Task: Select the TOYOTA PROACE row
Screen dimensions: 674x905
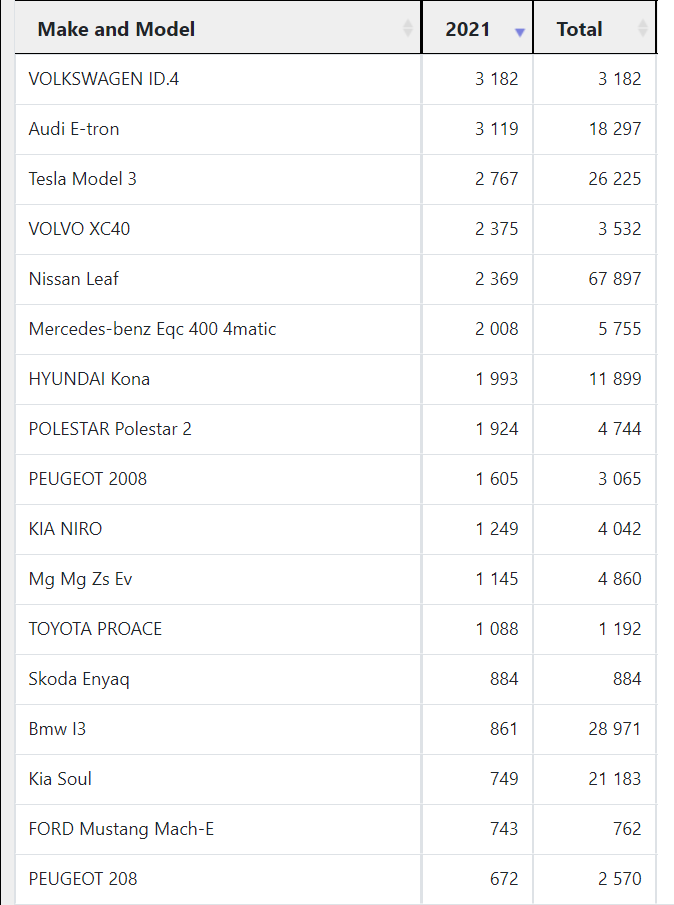Action: click(336, 629)
